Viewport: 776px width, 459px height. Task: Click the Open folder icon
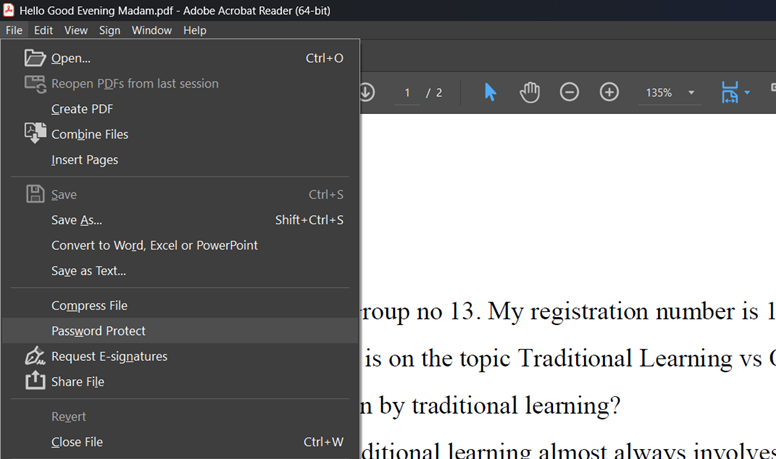pyautogui.click(x=35, y=58)
